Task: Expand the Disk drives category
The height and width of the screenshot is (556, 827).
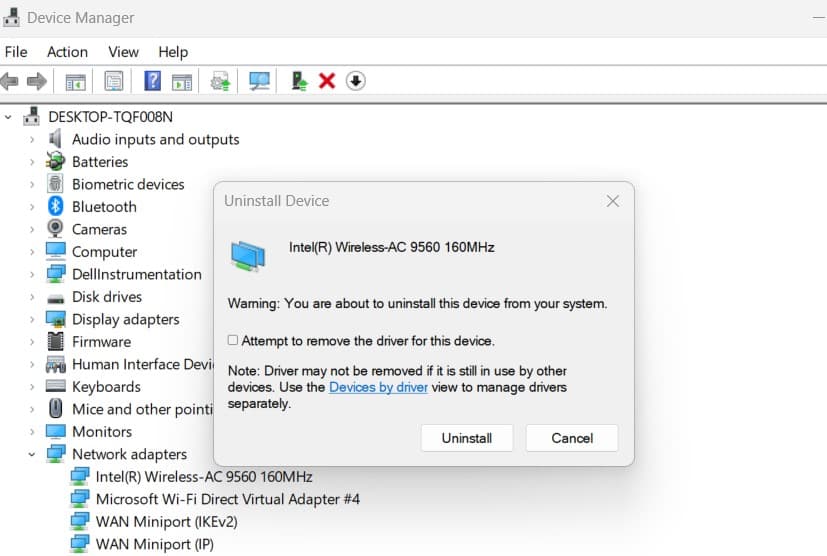Action: [x=32, y=297]
